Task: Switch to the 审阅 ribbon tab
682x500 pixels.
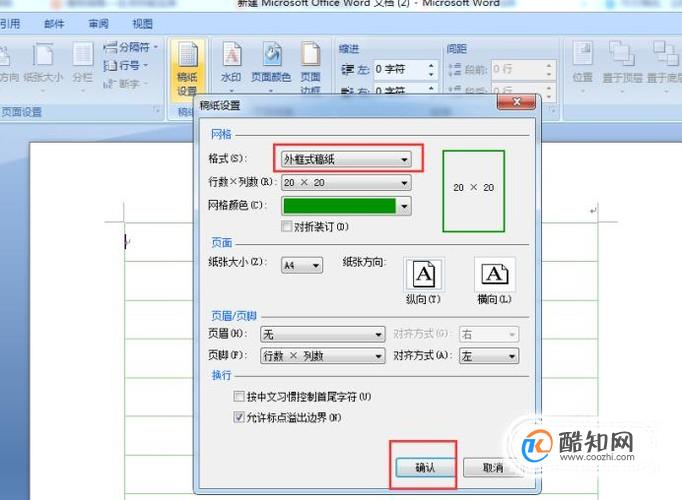Action: pyautogui.click(x=98, y=24)
